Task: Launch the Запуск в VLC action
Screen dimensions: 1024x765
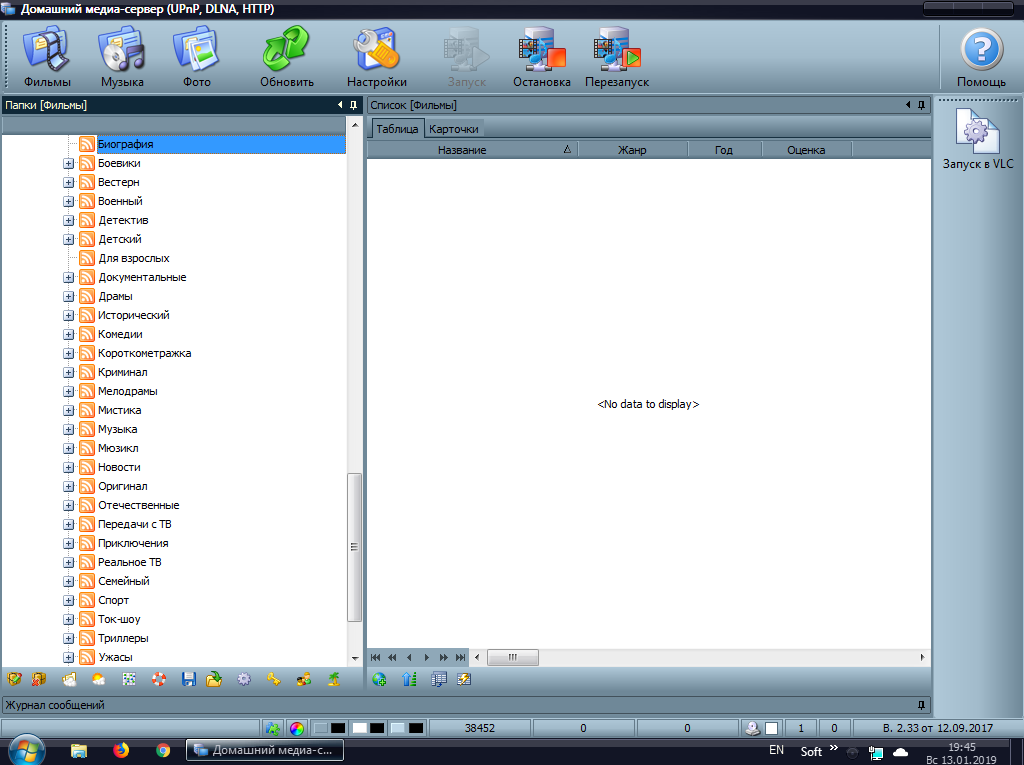Action: [x=977, y=140]
